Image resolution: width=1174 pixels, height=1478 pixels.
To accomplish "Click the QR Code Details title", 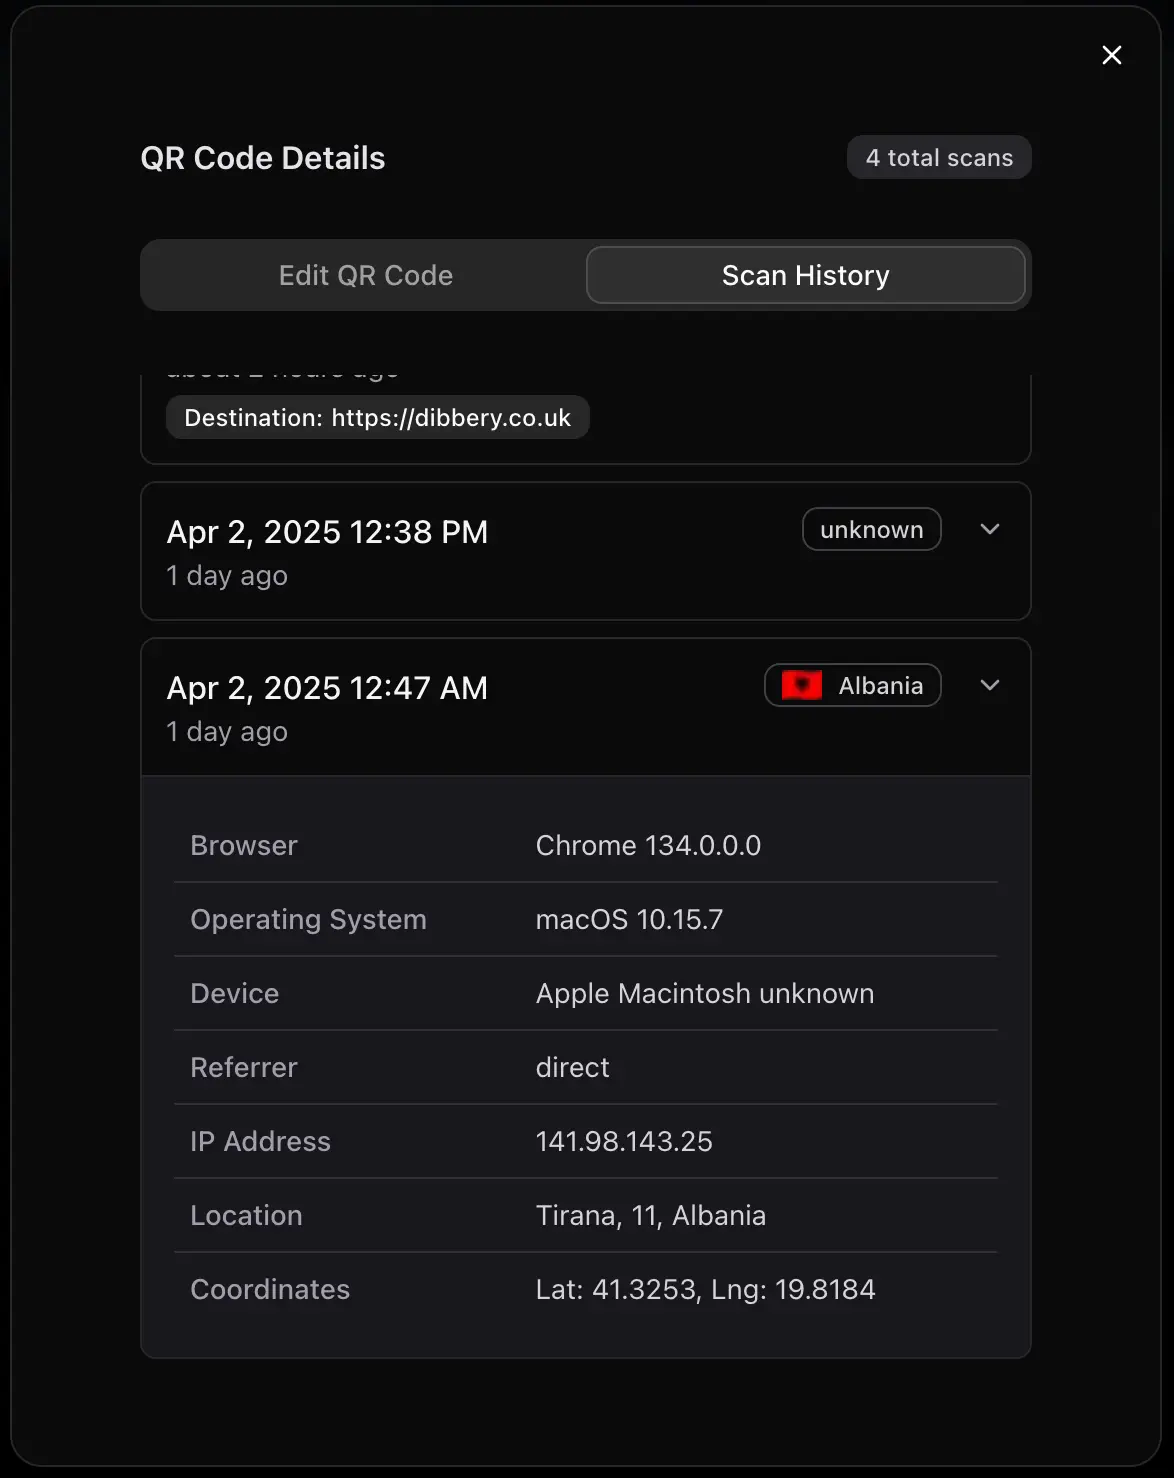I will (x=263, y=158).
